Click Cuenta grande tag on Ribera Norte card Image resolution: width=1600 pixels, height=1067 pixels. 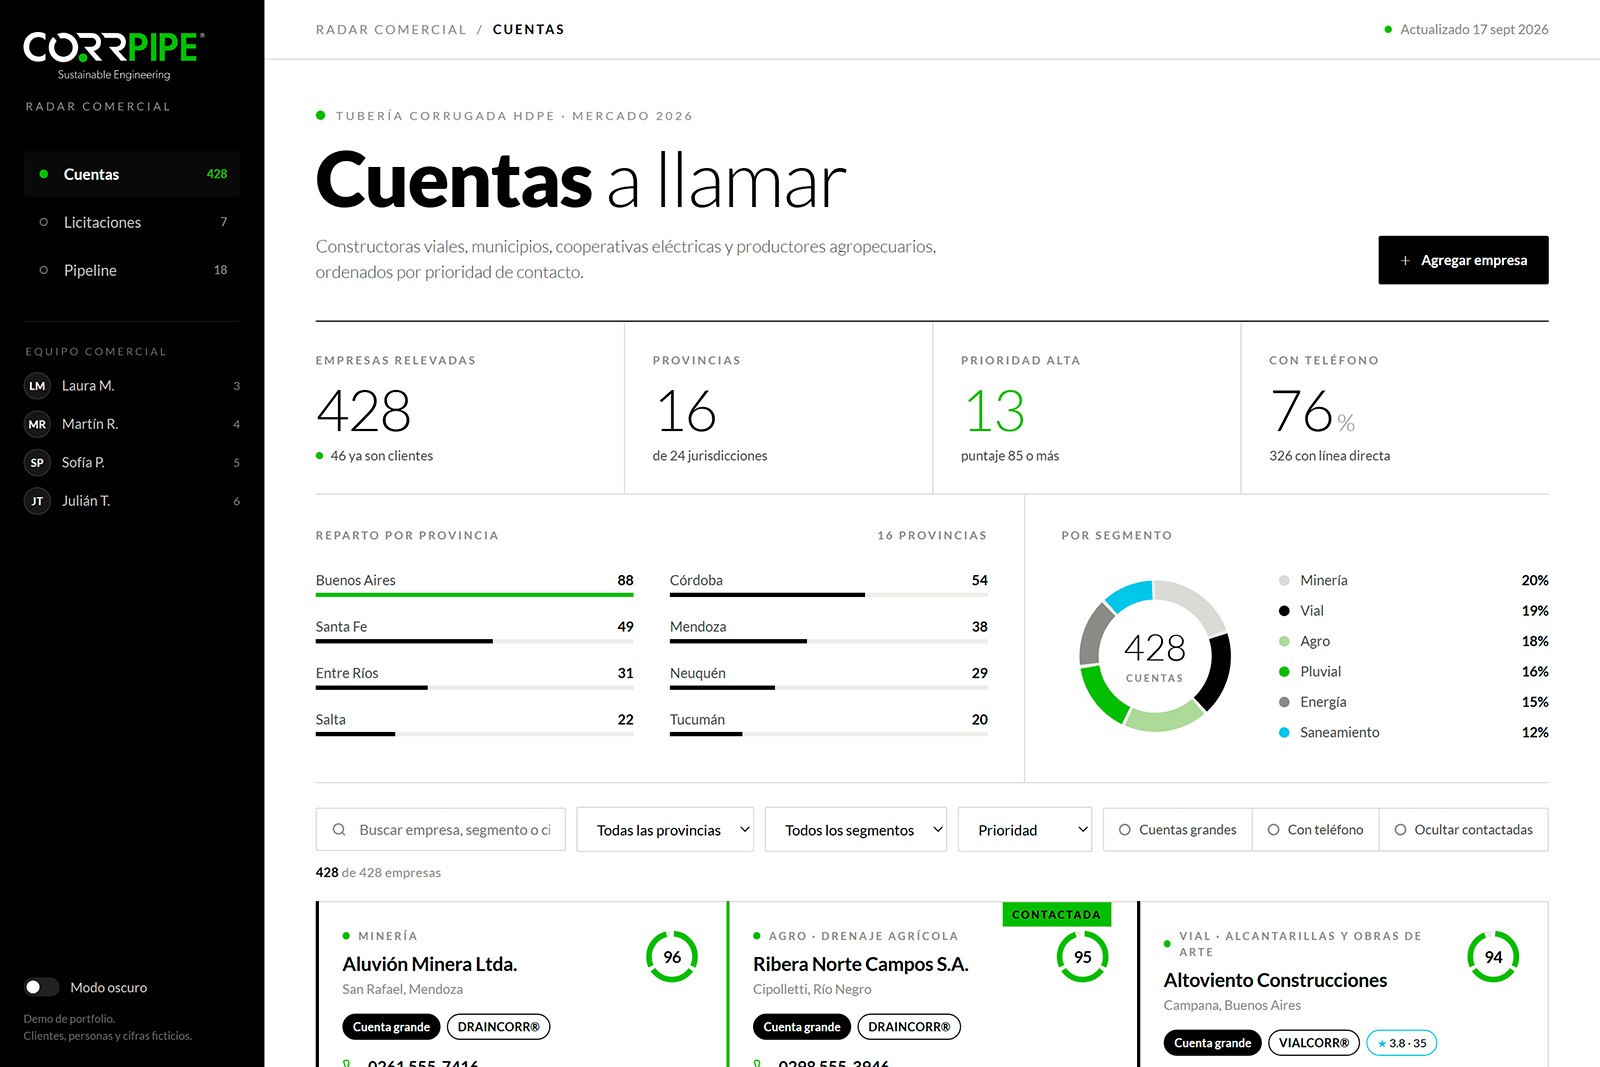(x=802, y=1027)
